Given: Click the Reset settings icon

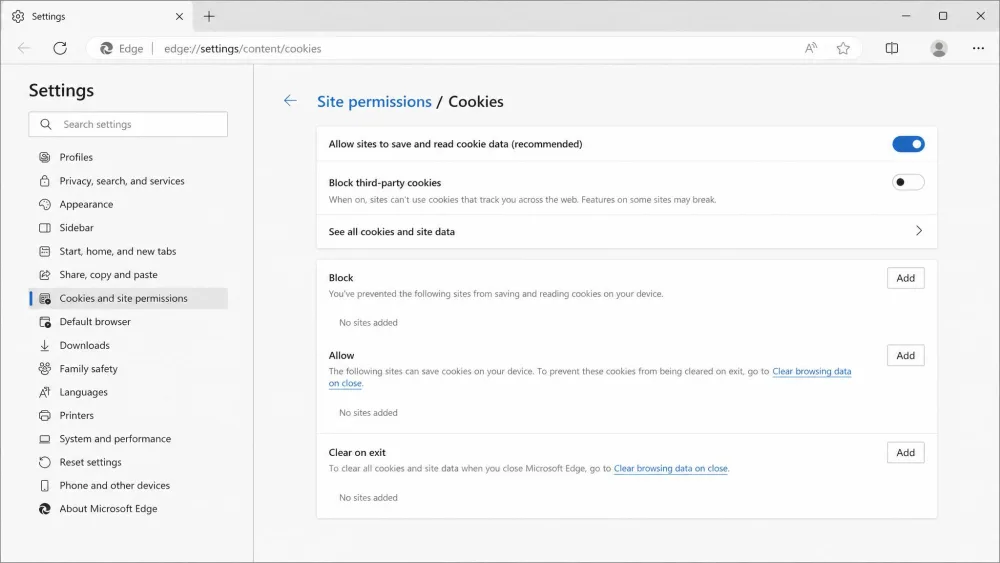Looking at the screenshot, I should pos(45,462).
